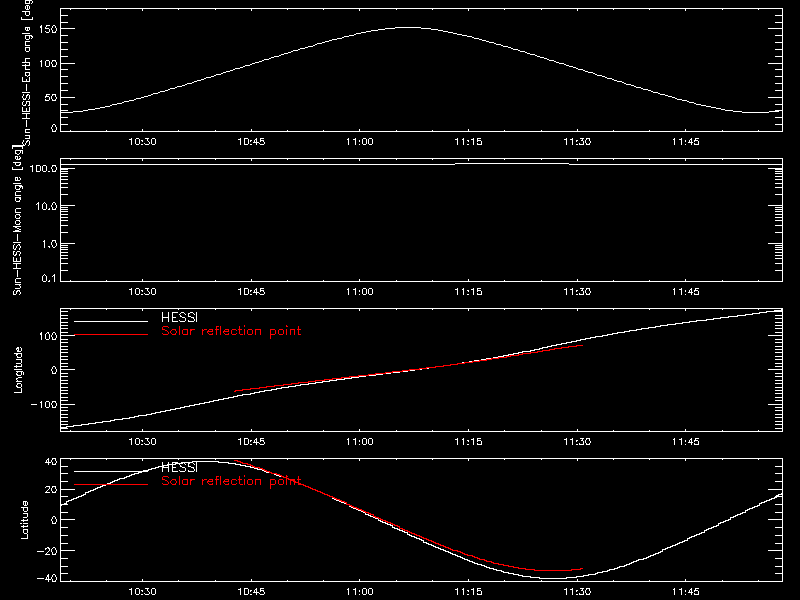800x600 pixels.
Task: Click the 0 tick label on Longitude axis
Action: point(54,370)
